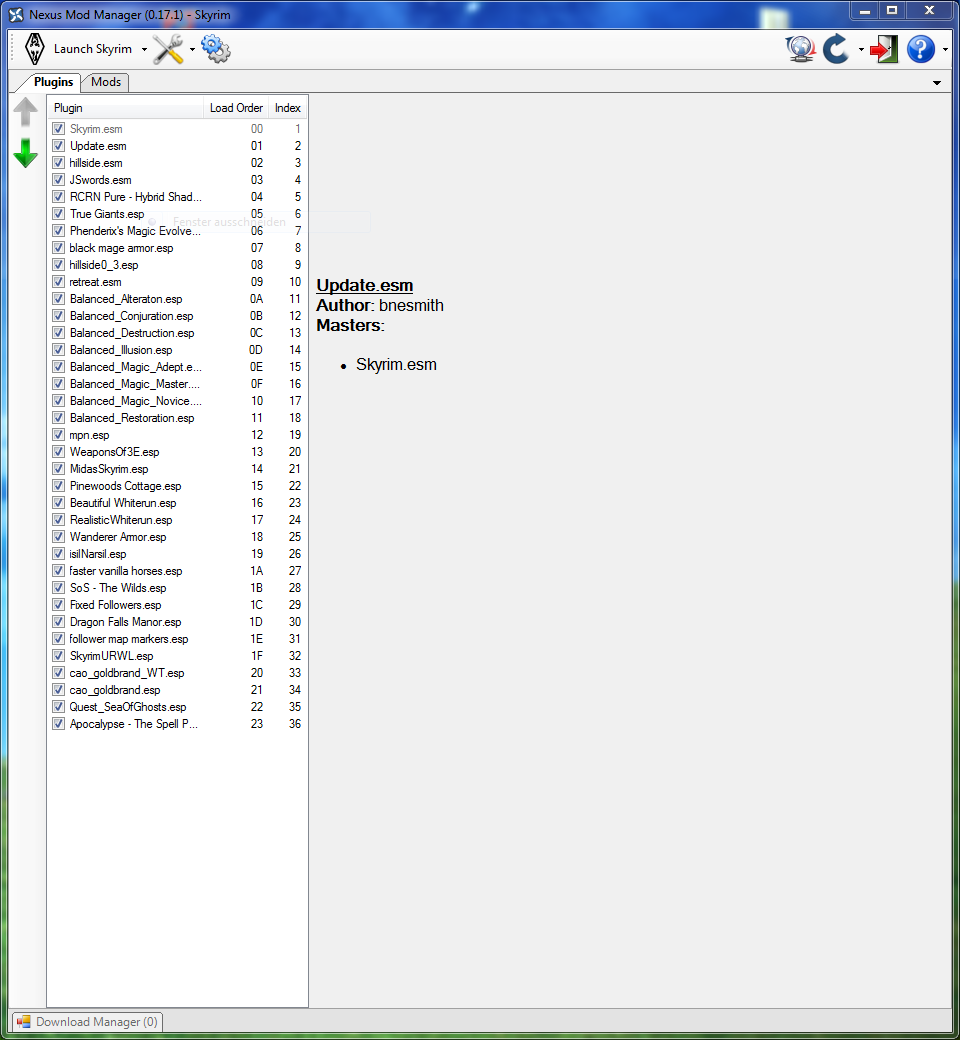This screenshot has height=1040, width=960.
Task: Select the Balanced_Illusion.esp row
Action: [x=177, y=350]
